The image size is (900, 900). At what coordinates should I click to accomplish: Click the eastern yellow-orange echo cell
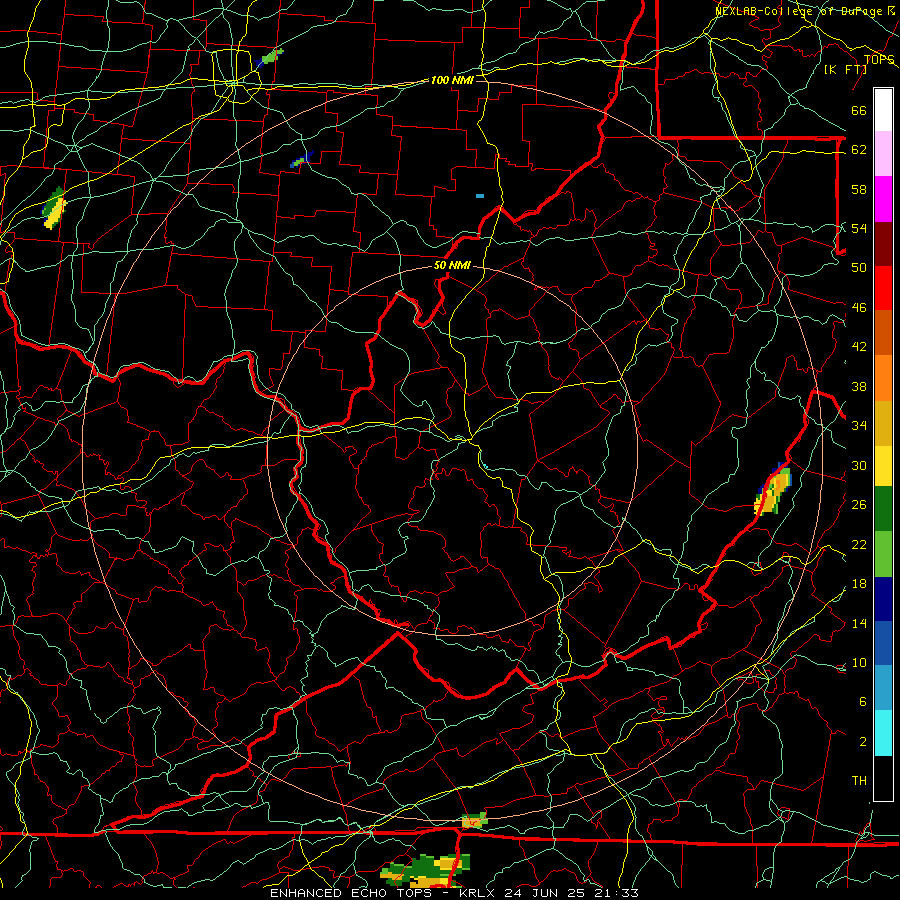point(773,490)
